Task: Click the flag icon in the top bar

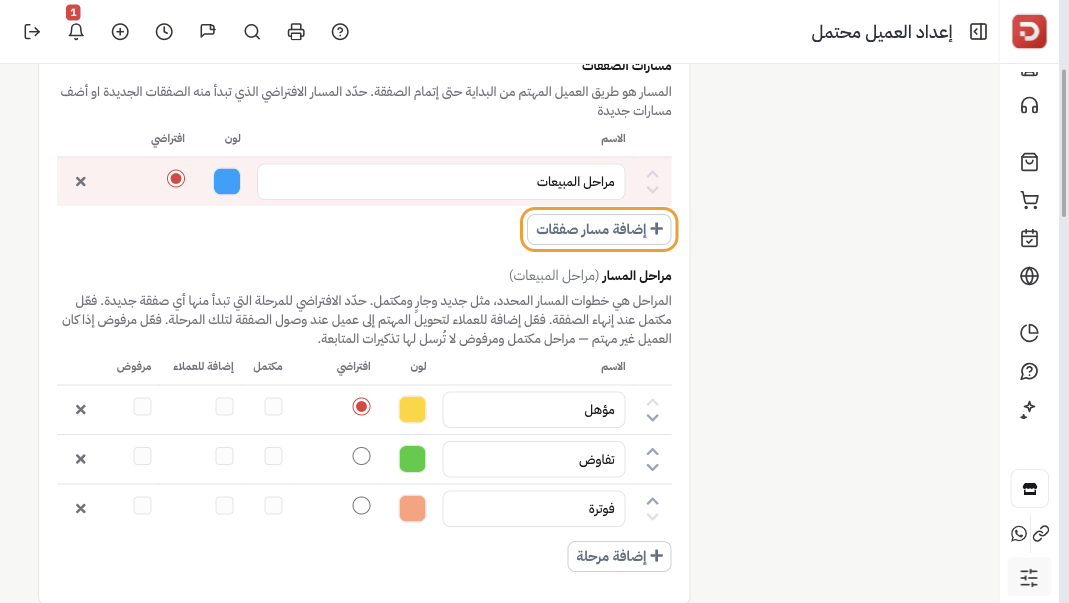Action: tap(208, 32)
